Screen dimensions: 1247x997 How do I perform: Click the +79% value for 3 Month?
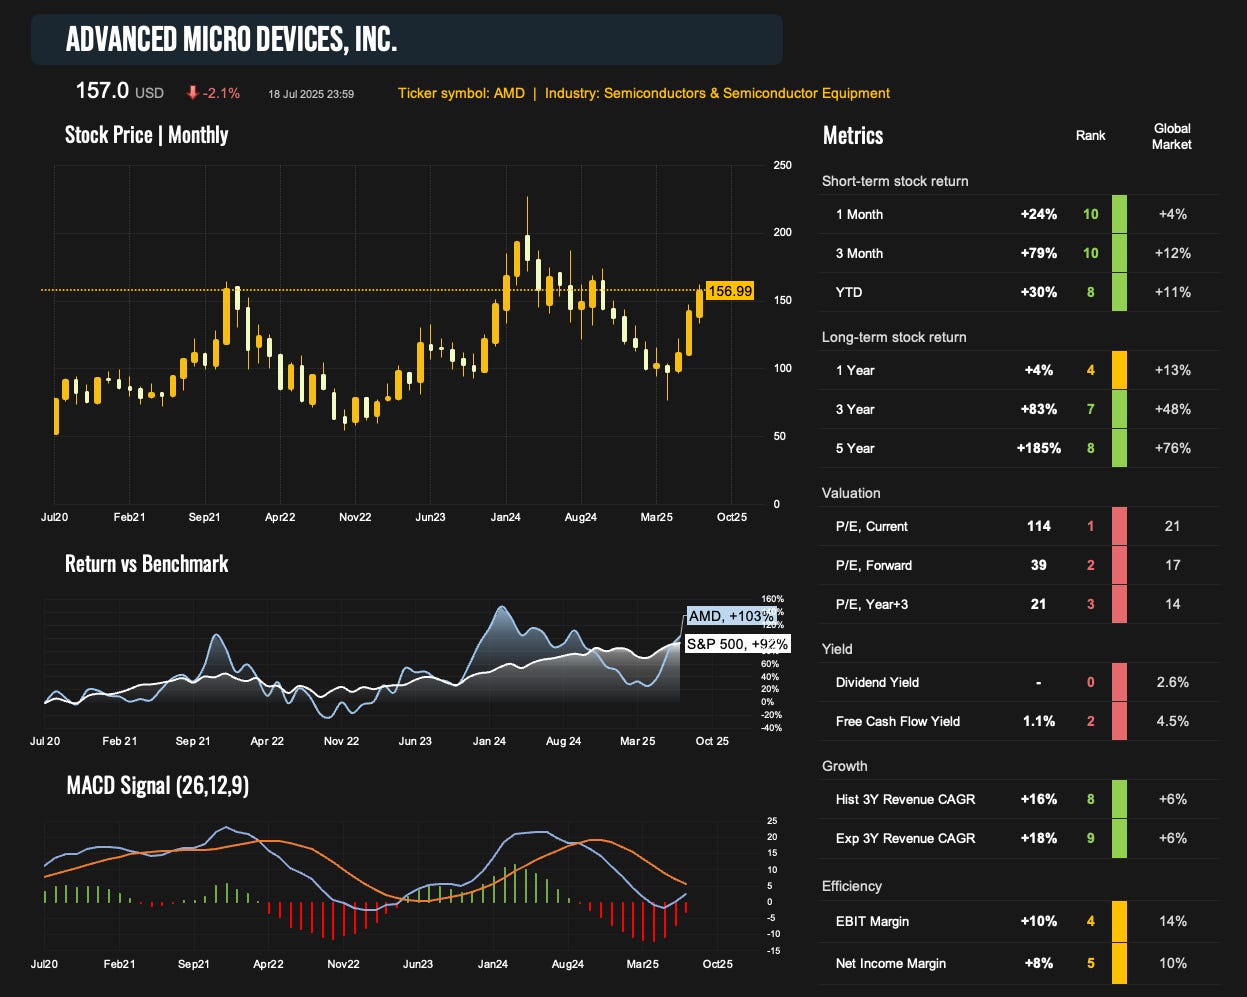coord(1038,253)
